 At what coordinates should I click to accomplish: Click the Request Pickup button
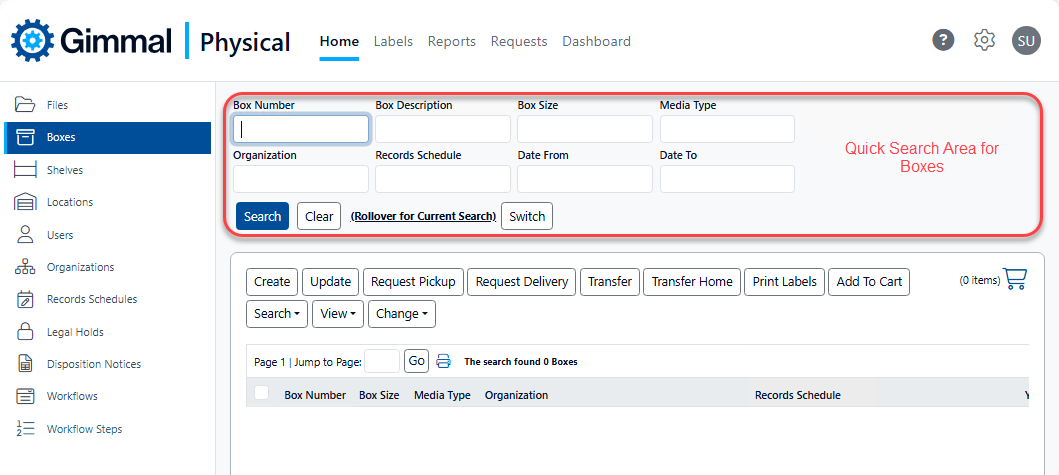pyautogui.click(x=413, y=282)
